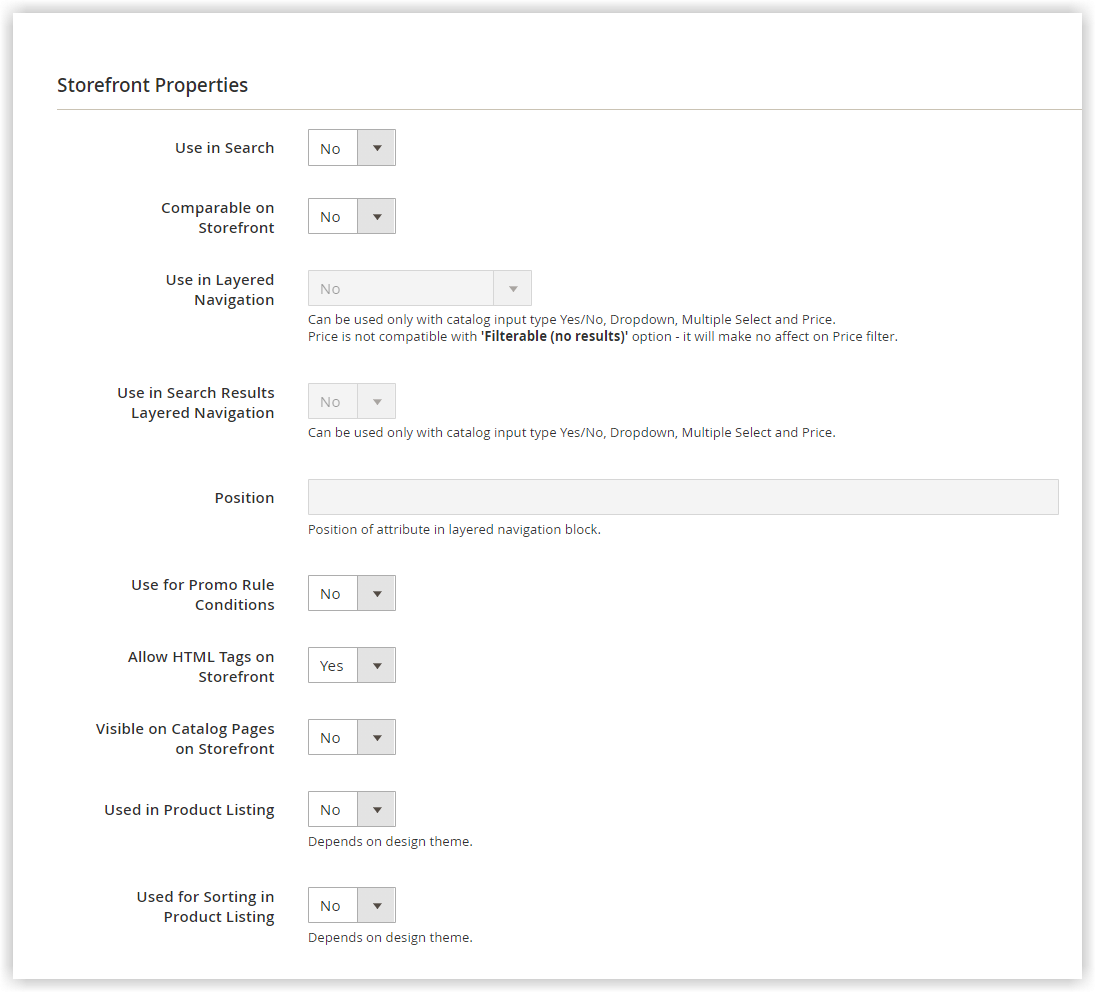This screenshot has width=1096, height=993.
Task: Enable Used for Sorting in Product Listing
Action: coord(351,905)
